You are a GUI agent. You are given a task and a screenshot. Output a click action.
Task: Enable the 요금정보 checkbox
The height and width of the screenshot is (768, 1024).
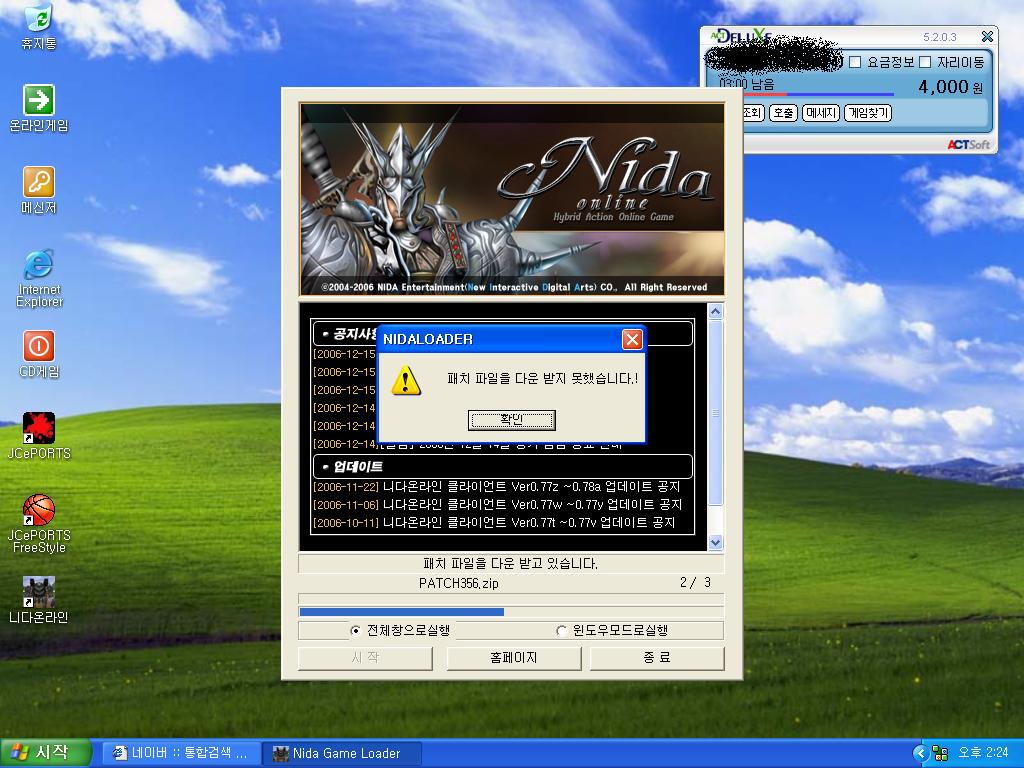(x=855, y=62)
